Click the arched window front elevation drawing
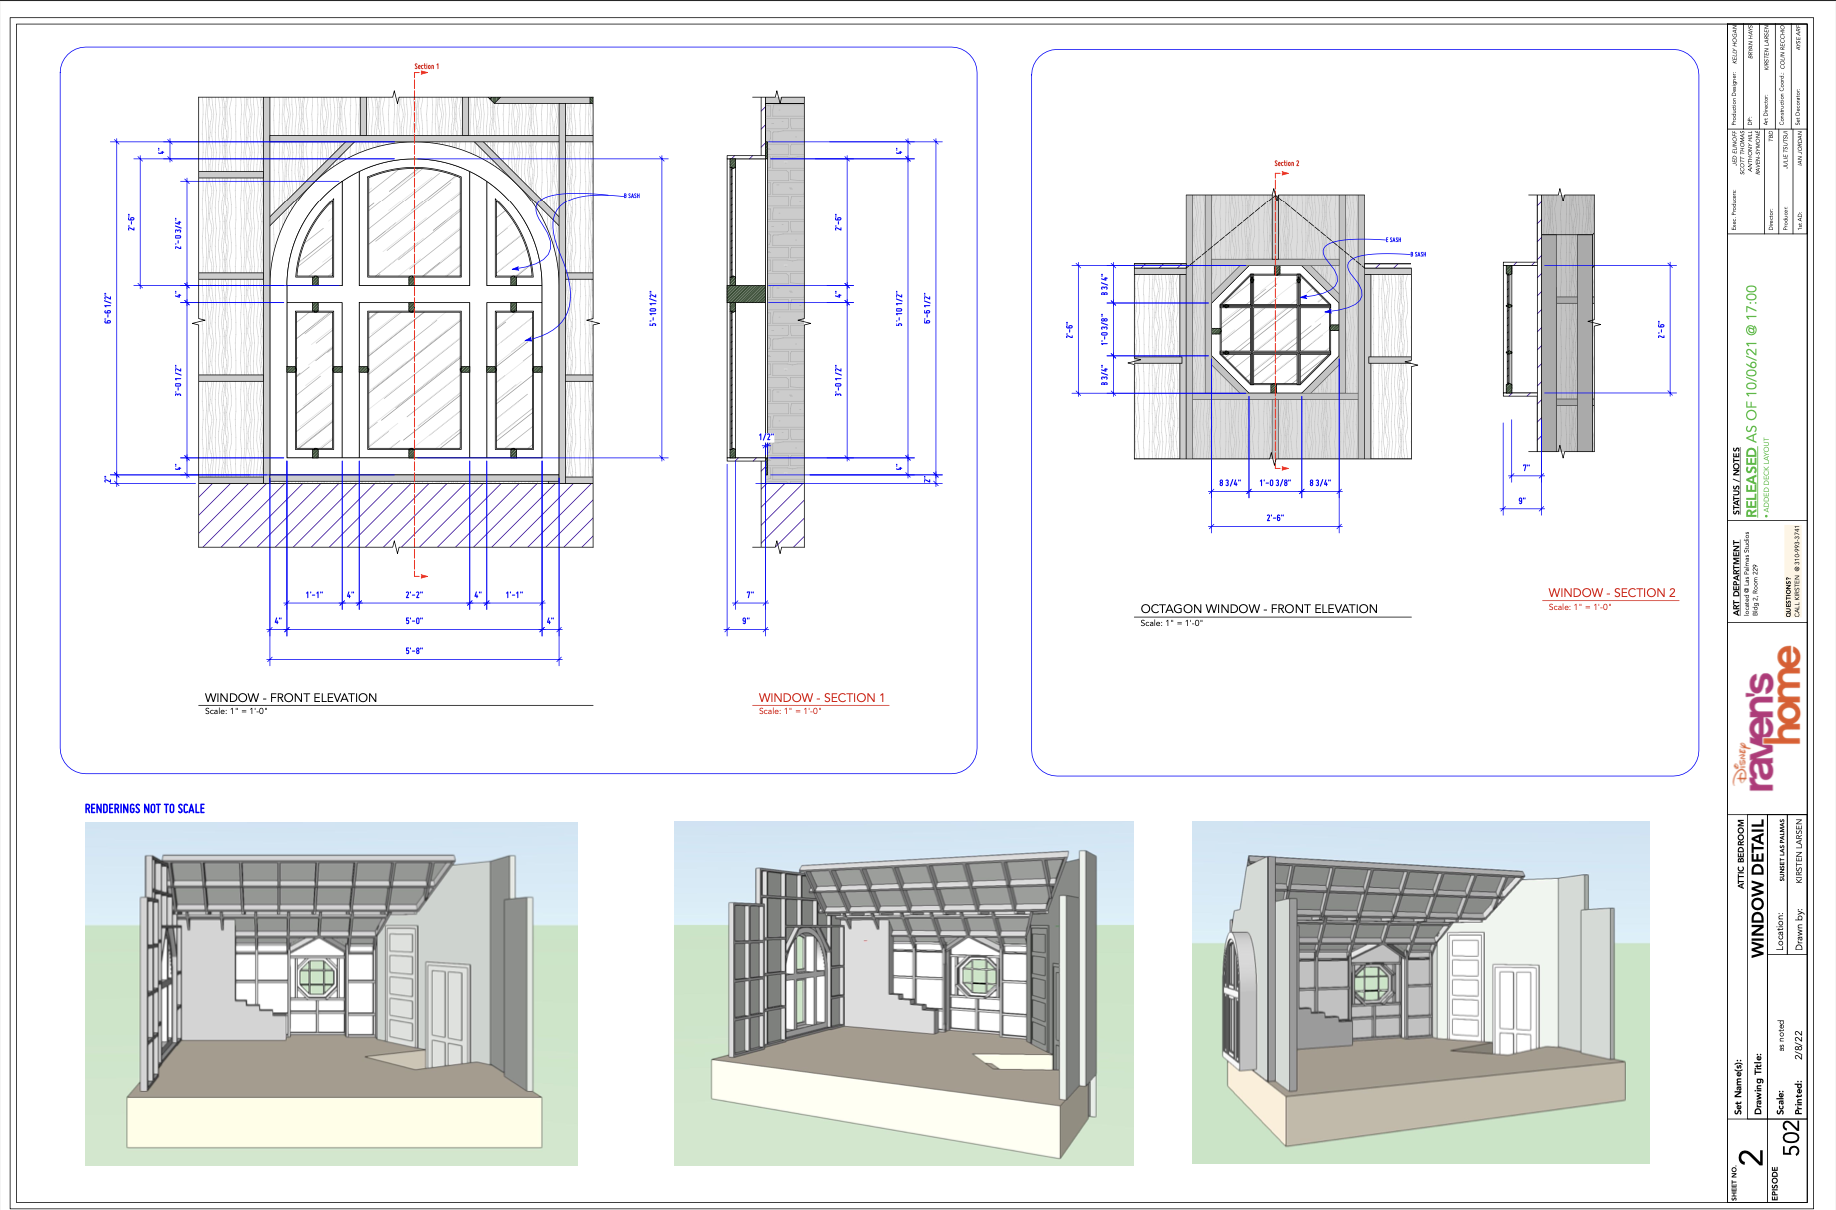 [396, 322]
